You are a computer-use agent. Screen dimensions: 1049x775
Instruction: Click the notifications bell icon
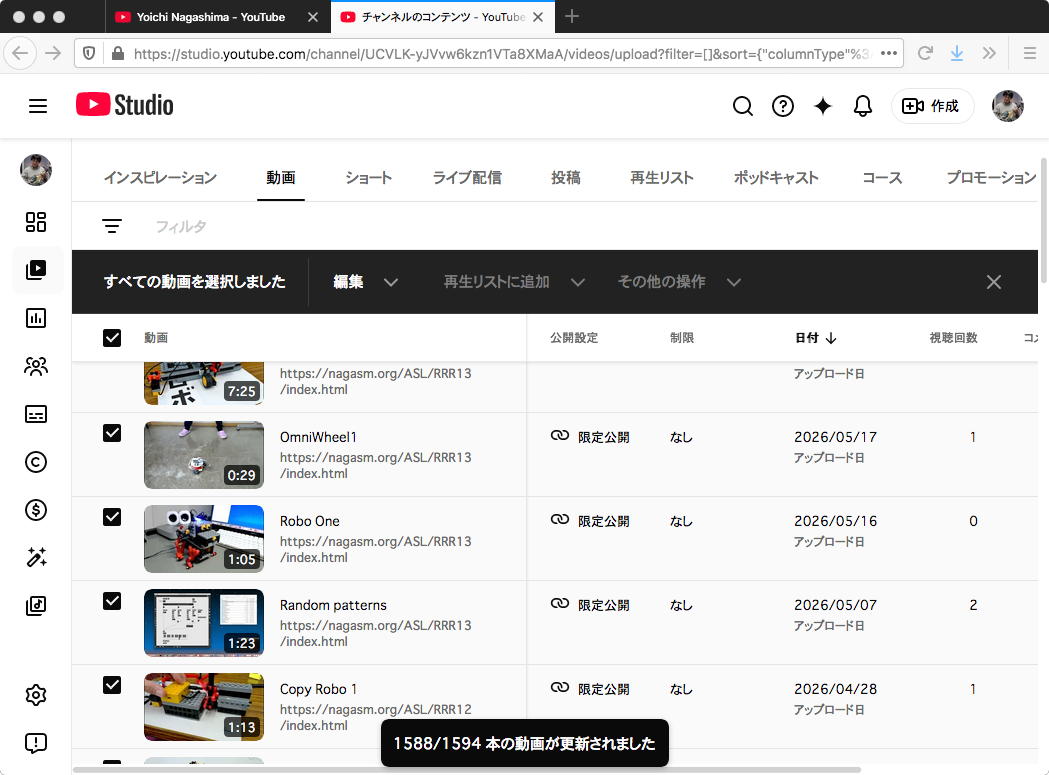click(863, 106)
